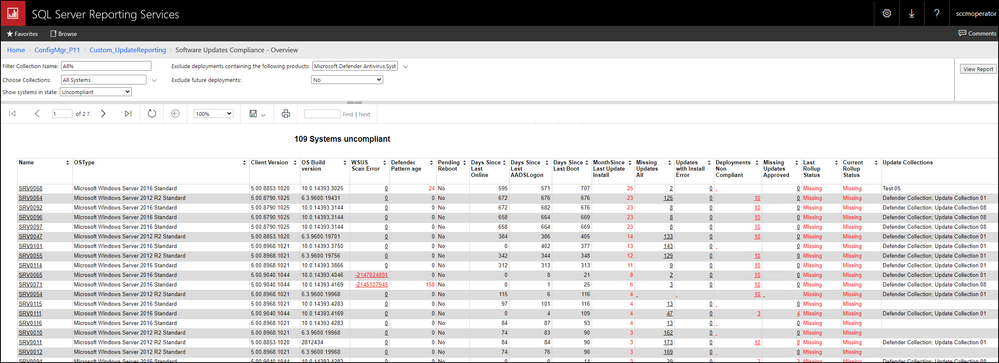Click Filter Collection Name field
This screenshot has height=363, width=999.
tap(106, 66)
